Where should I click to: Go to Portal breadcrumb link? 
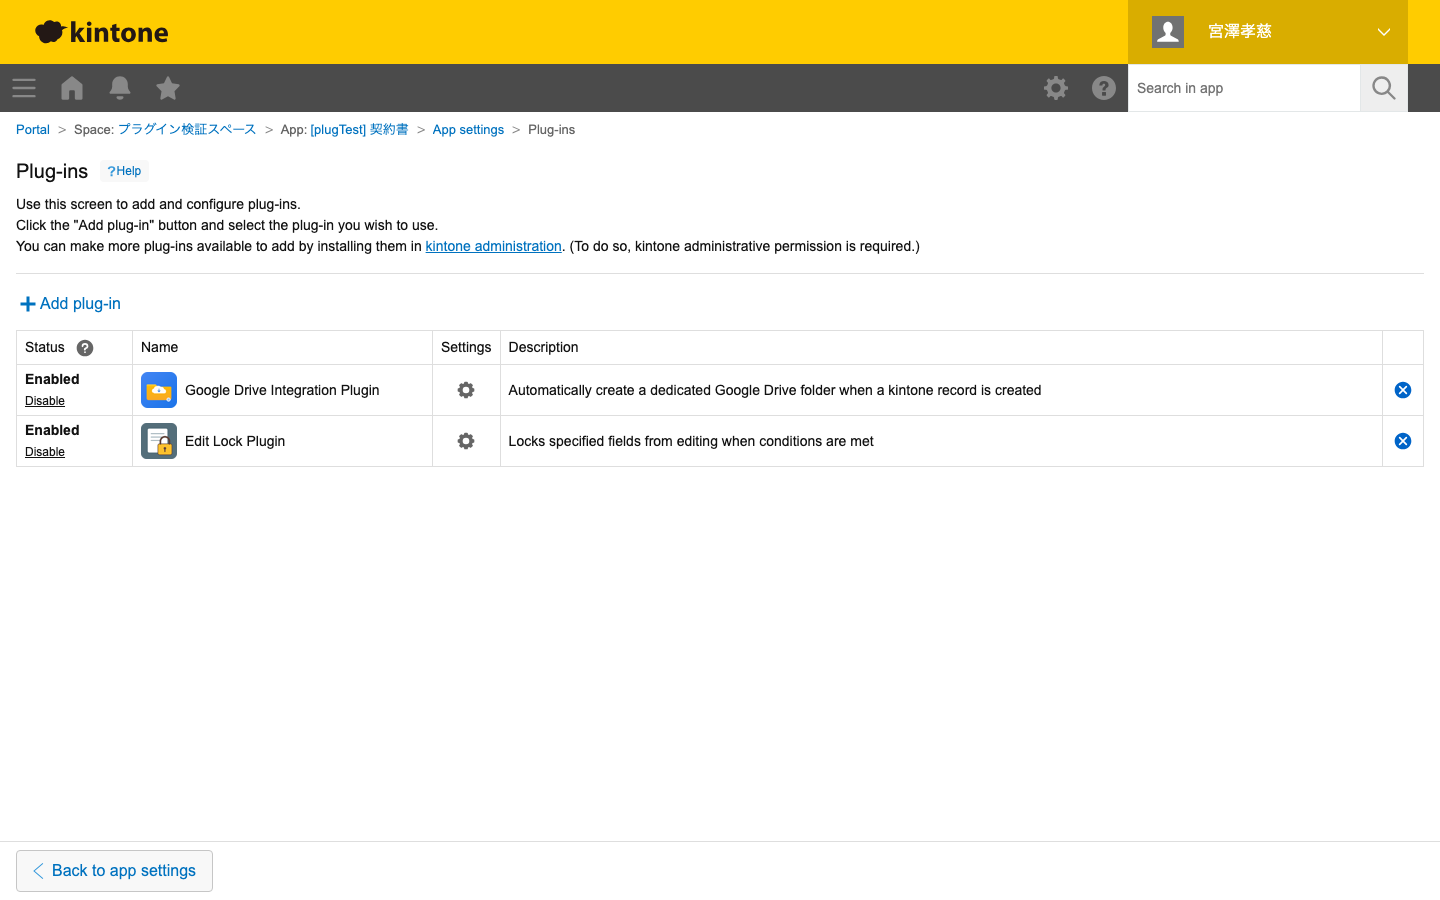coord(33,130)
